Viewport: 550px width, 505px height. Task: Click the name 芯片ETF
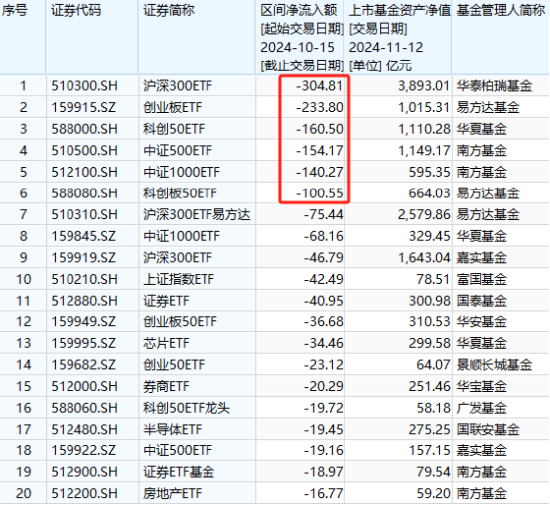[x=166, y=343]
